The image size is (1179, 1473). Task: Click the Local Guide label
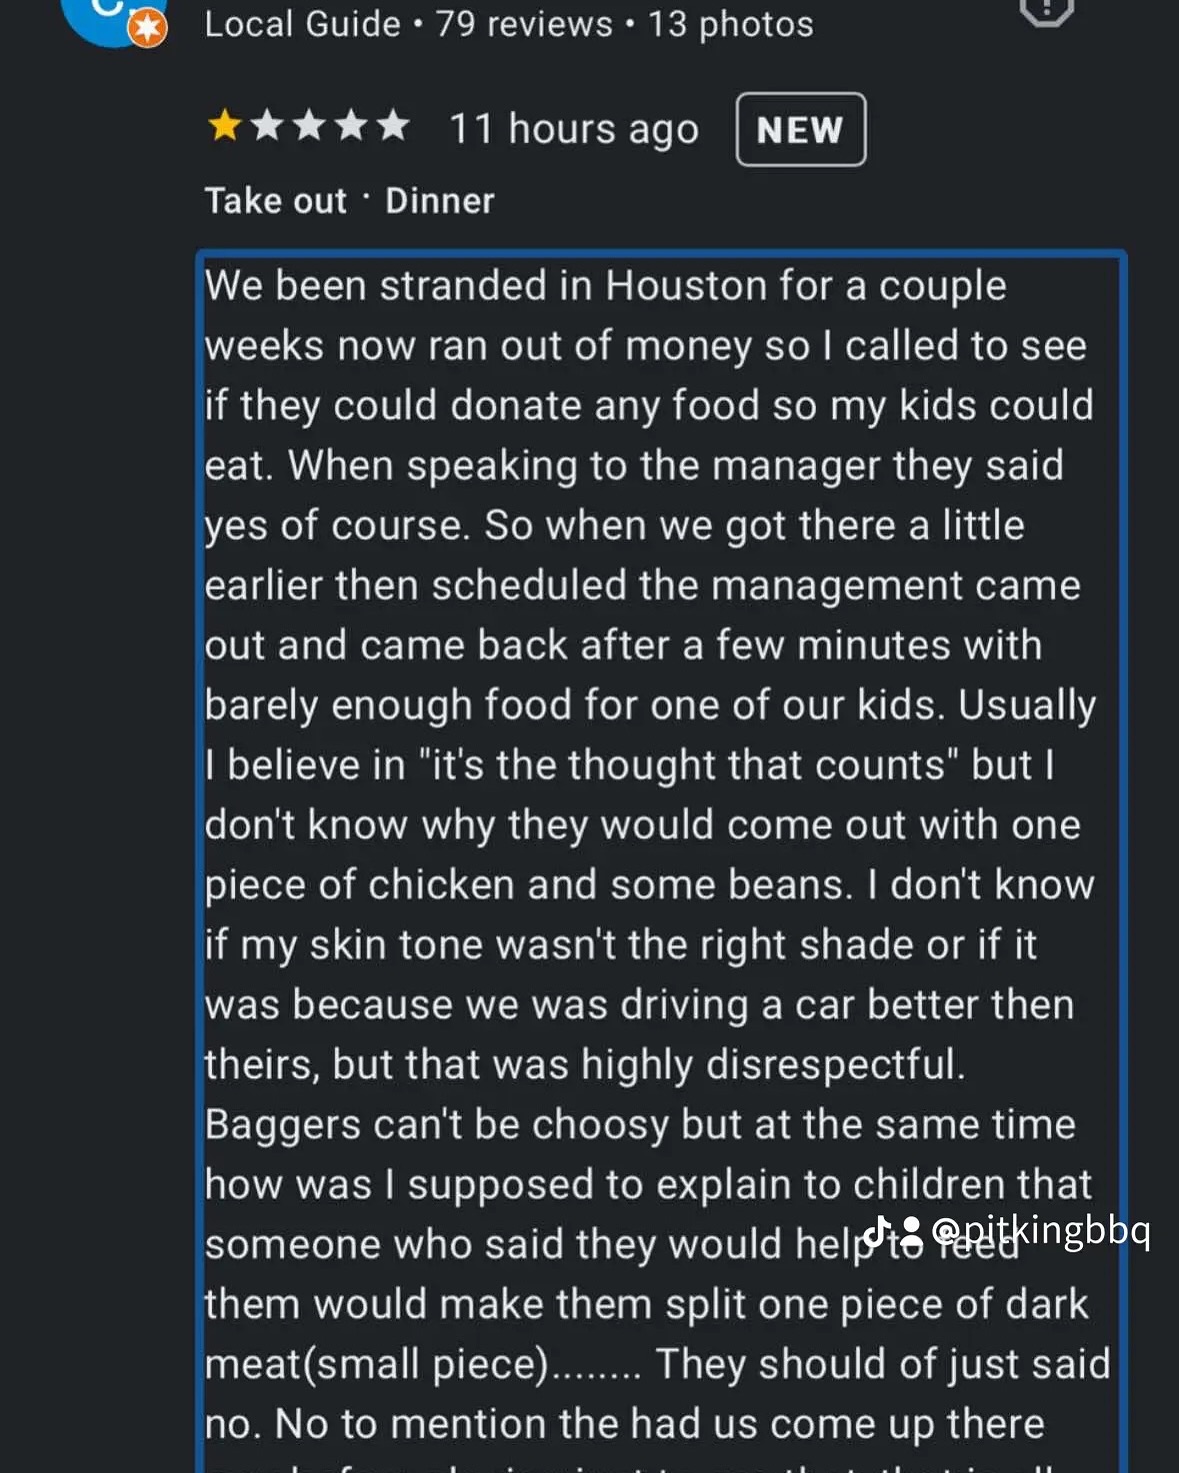coord(302,23)
